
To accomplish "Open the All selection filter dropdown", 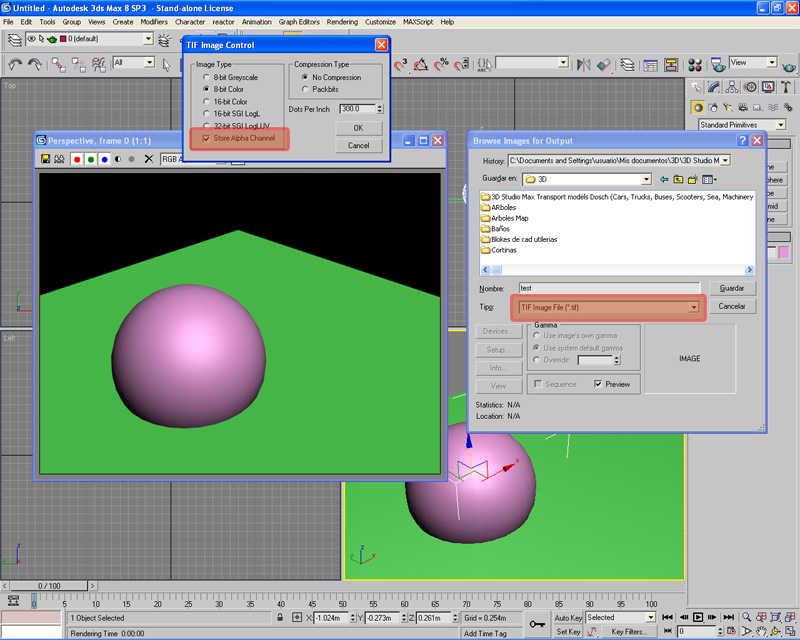I will pos(149,62).
